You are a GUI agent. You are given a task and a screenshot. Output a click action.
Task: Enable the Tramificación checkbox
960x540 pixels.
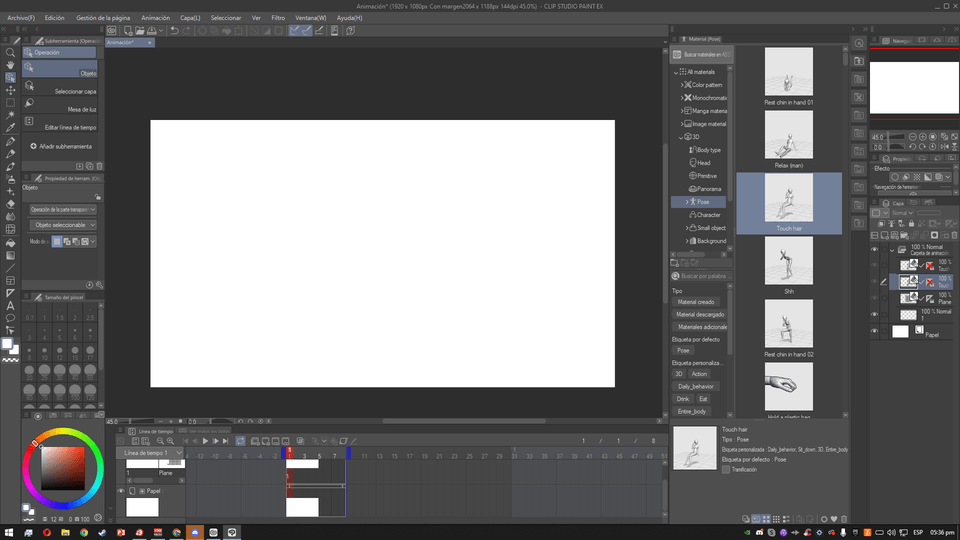pos(726,470)
